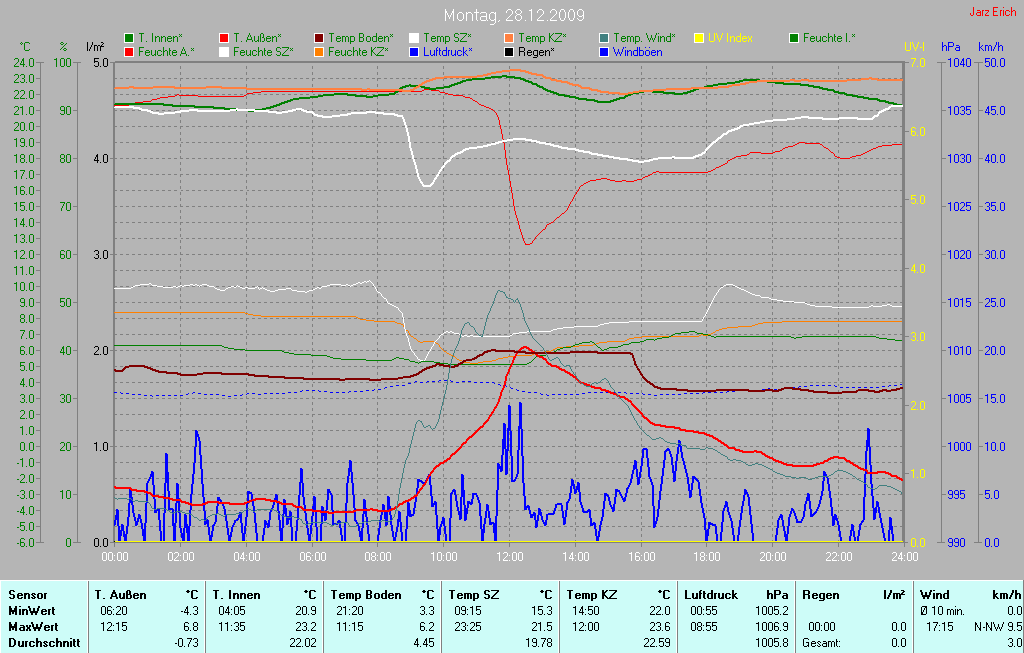Select the 'Windböen' legend label
The image size is (1024, 653).
point(637,52)
